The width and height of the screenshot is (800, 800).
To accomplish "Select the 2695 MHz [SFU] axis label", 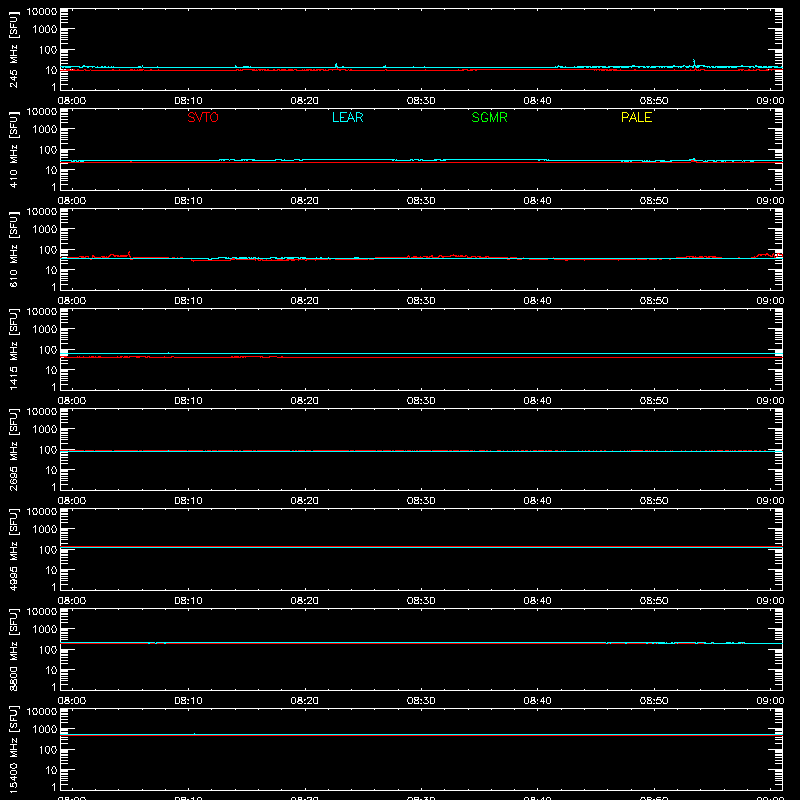I will click(13, 449).
